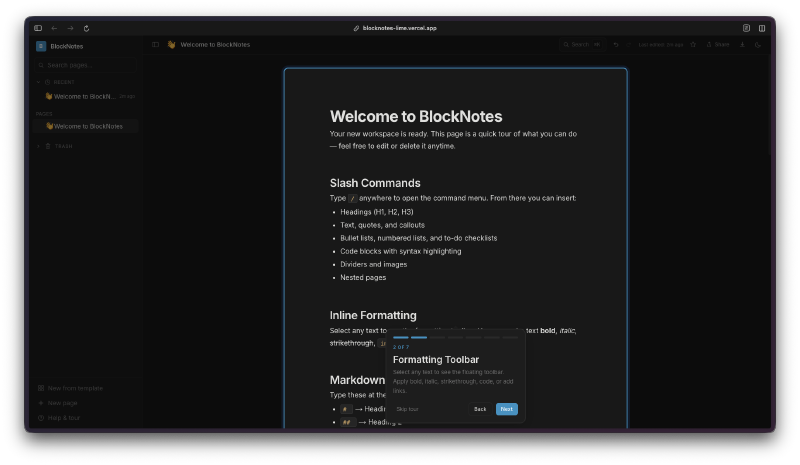Click the Welcome to BlockNotes breadcrumb title

click(x=215, y=44)
